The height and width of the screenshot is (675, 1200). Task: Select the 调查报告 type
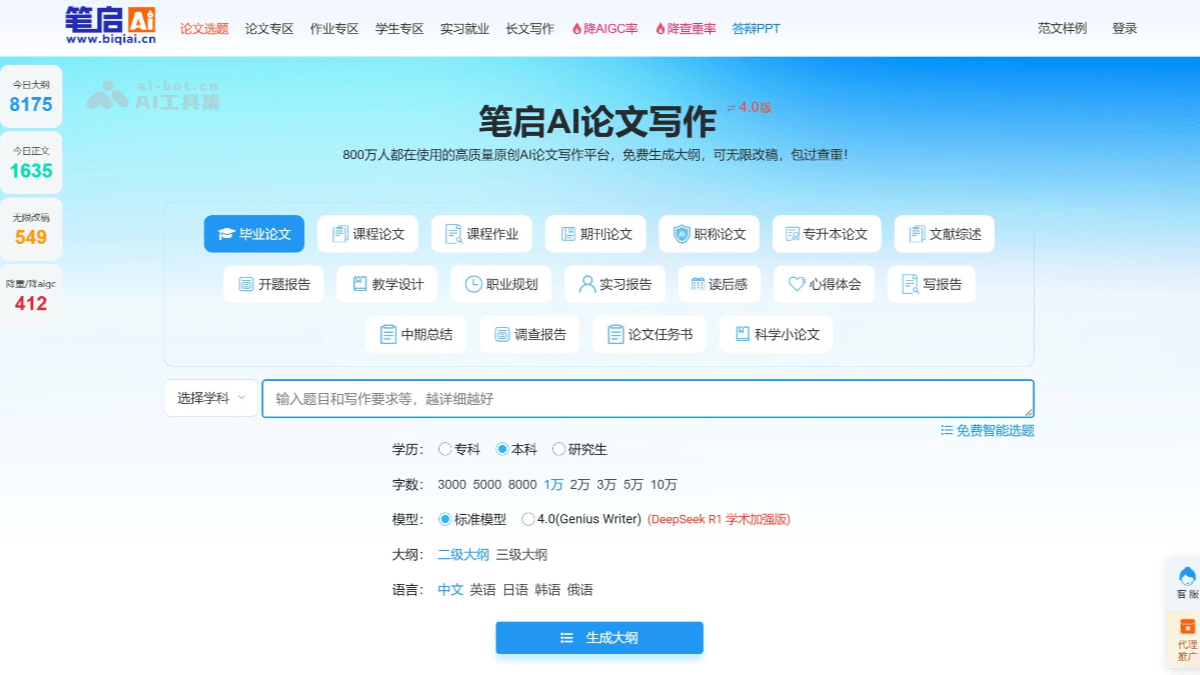[x=529, y=334]
